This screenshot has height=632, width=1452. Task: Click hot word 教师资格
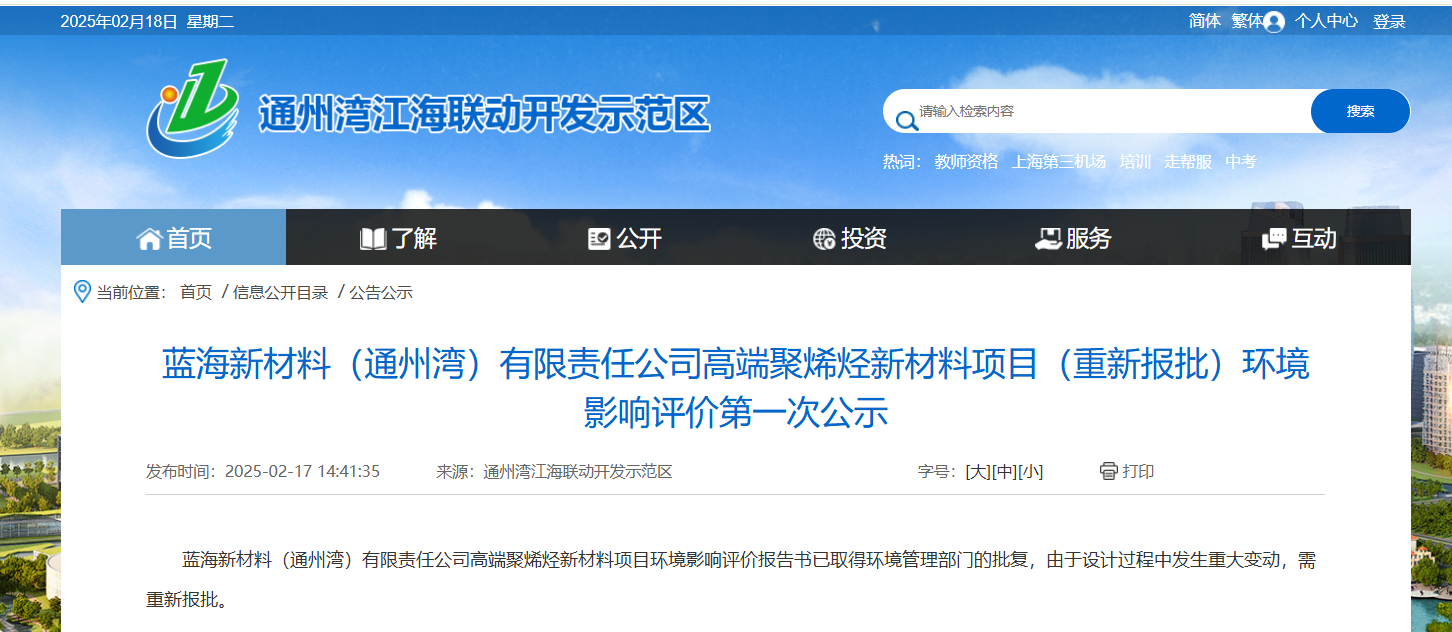pos(967,161)
